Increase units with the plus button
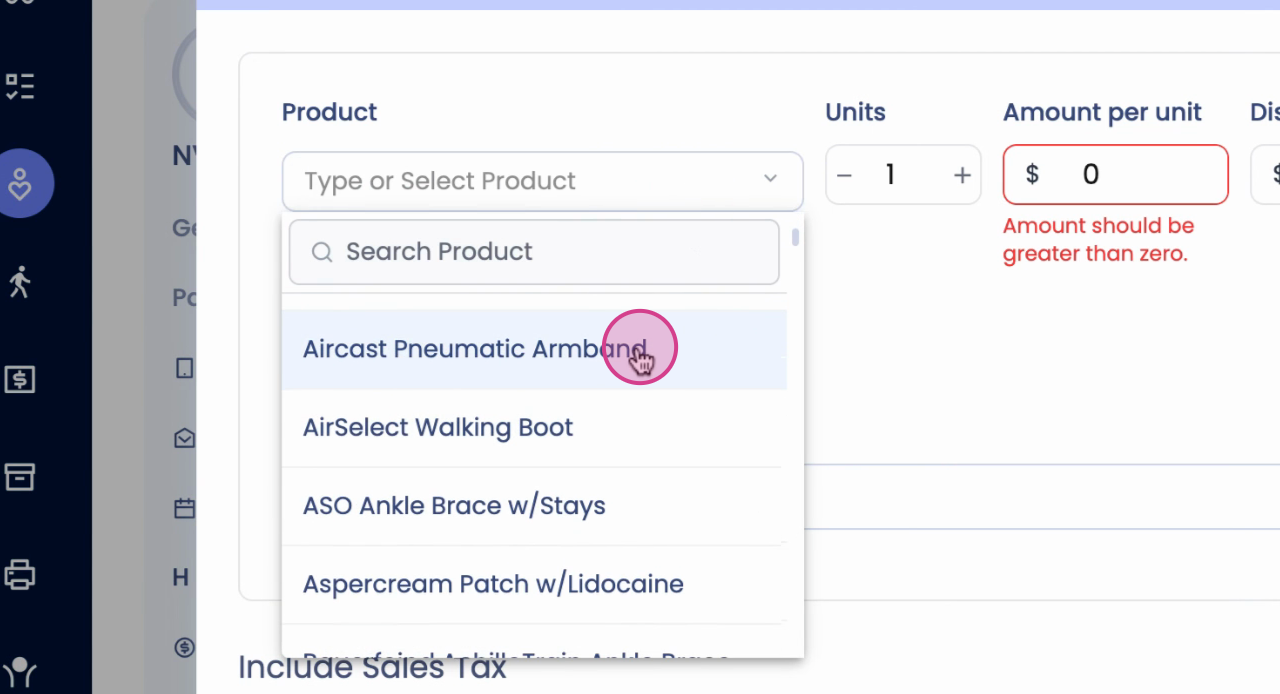The width and height of the screenshot is (1280, 694). click(x=962, y=176)
